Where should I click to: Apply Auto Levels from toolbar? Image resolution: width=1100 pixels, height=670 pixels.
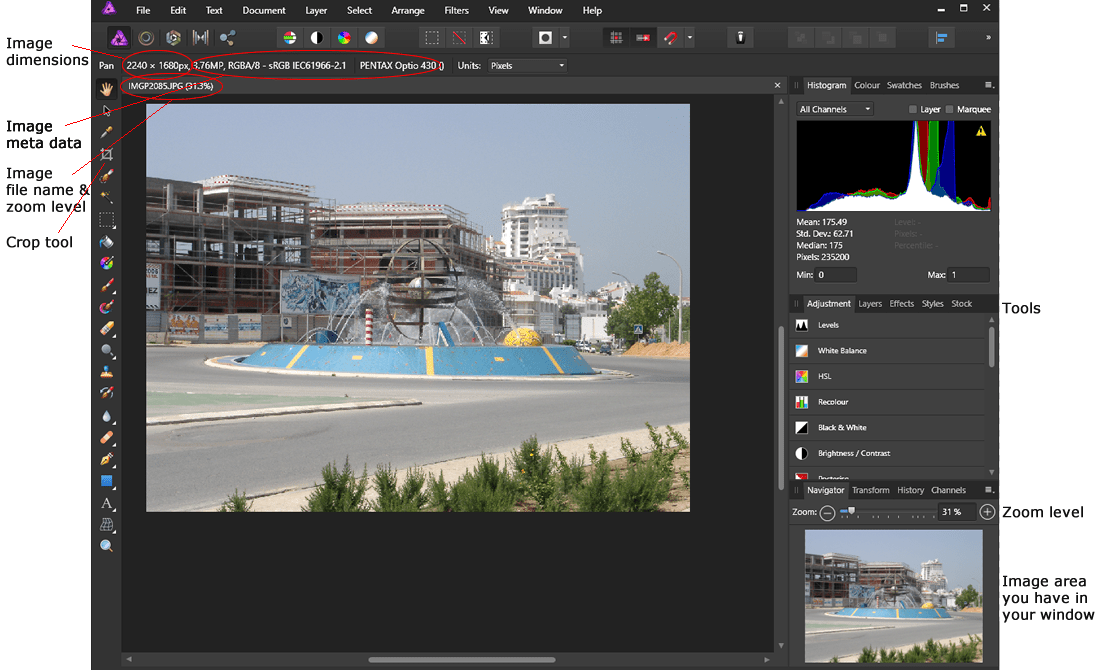tap(290, 38)
